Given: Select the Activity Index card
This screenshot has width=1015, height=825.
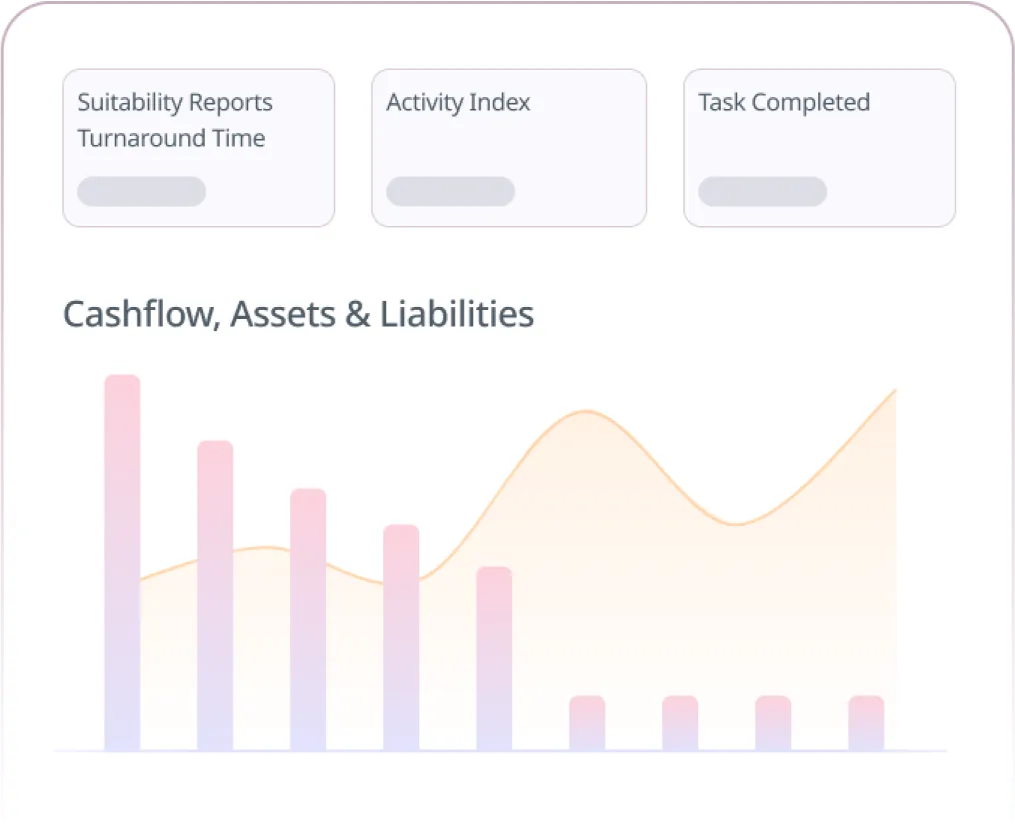Looking at the screenshot, I should (508, 148).
